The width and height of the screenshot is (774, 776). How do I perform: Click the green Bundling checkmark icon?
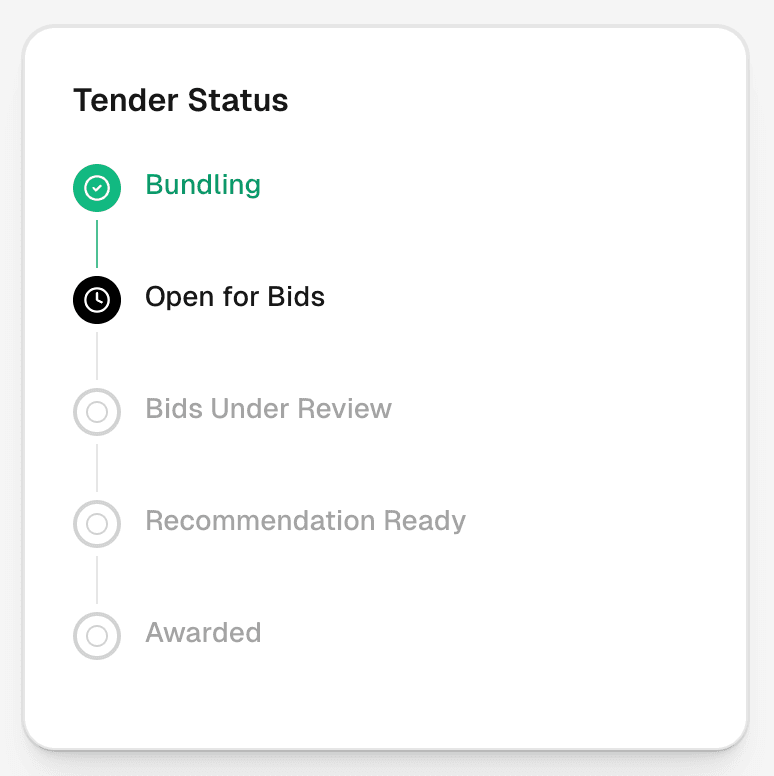point(97,188)
